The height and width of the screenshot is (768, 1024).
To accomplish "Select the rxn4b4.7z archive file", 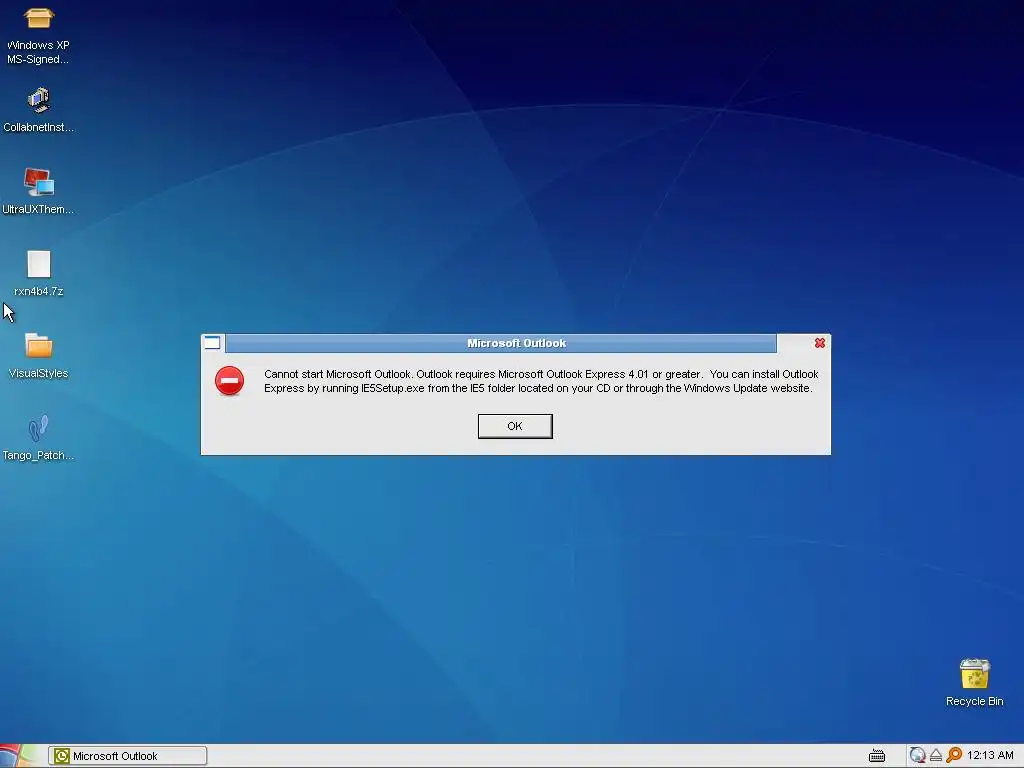I will (39, 274).
